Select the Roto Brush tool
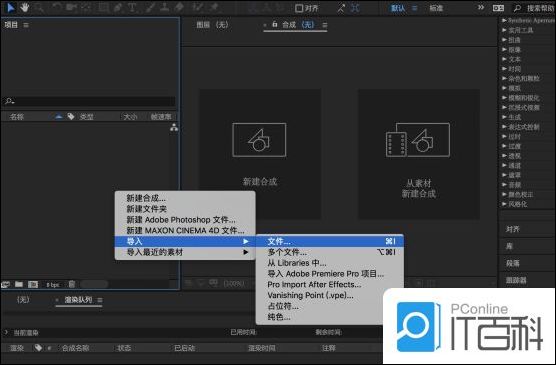This screenshot has width=556, height=365. pos(198,7)
